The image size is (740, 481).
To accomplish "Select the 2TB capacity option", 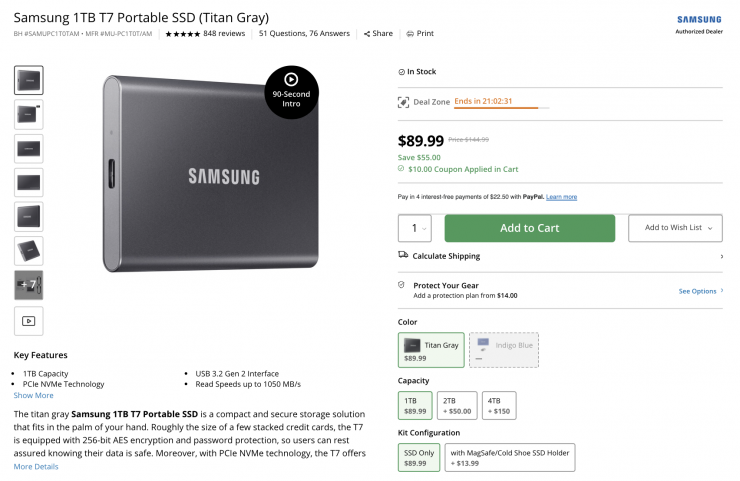I will tap(457, 405).
